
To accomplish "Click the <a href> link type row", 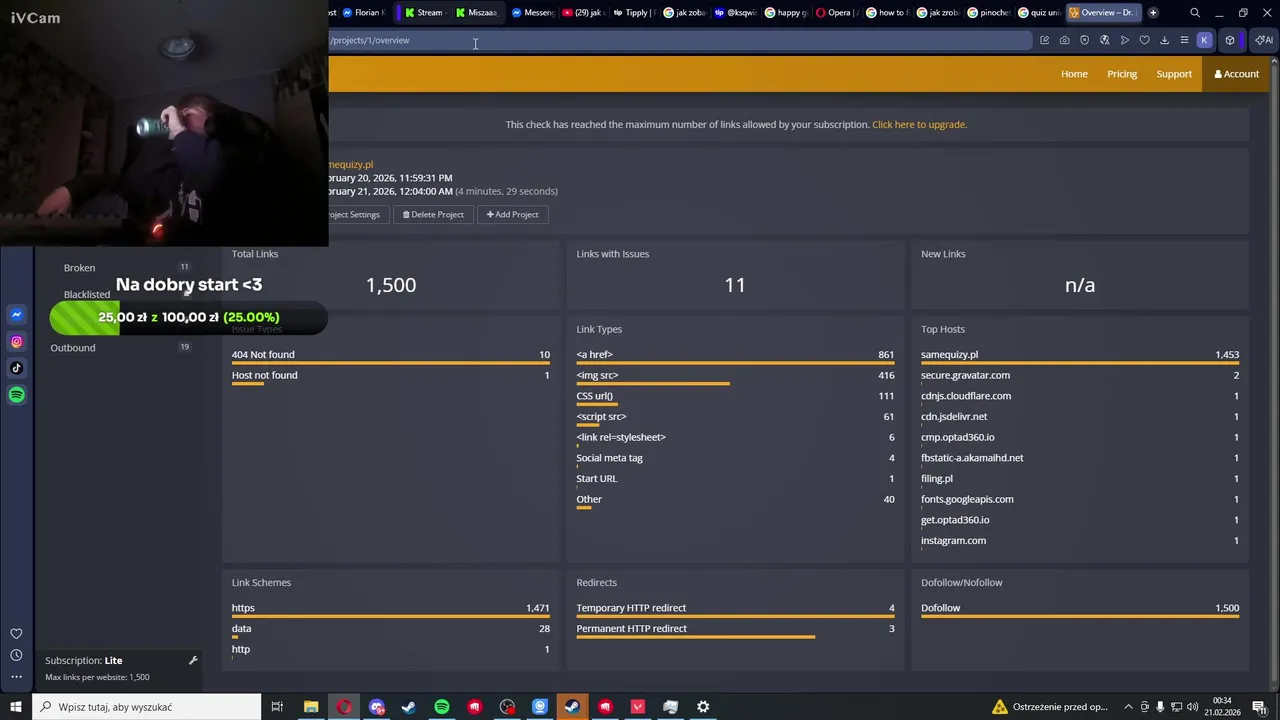I will [735, 356].
